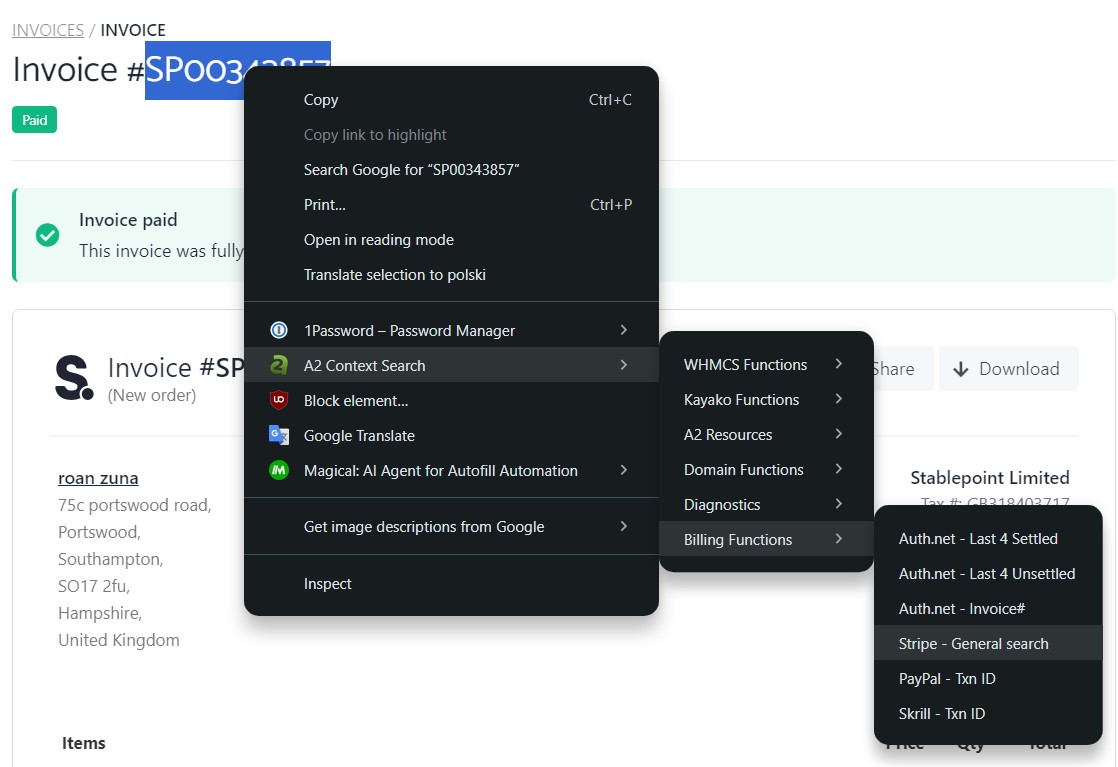Open A2 Context Search menu entry
The width and height of the screenshot is (1118, 767).
click(x=451, y=365)
